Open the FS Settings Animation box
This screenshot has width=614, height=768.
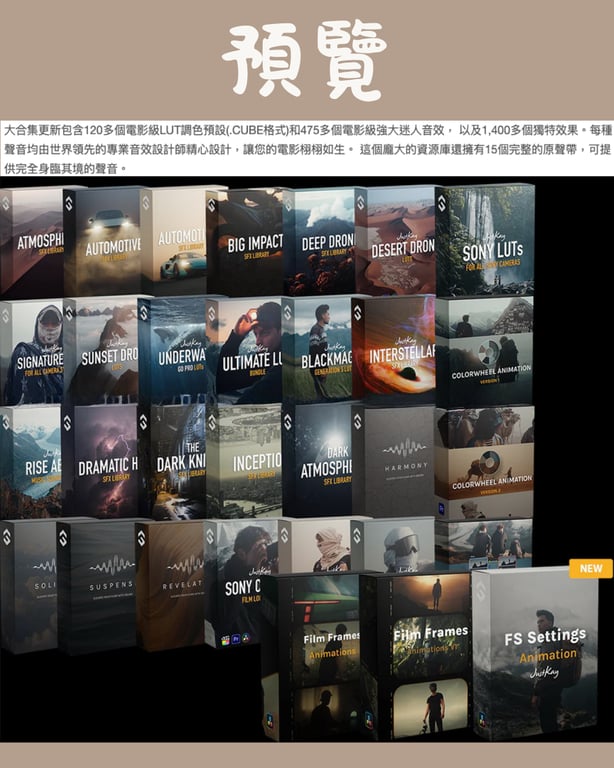(x=535, y=652)
